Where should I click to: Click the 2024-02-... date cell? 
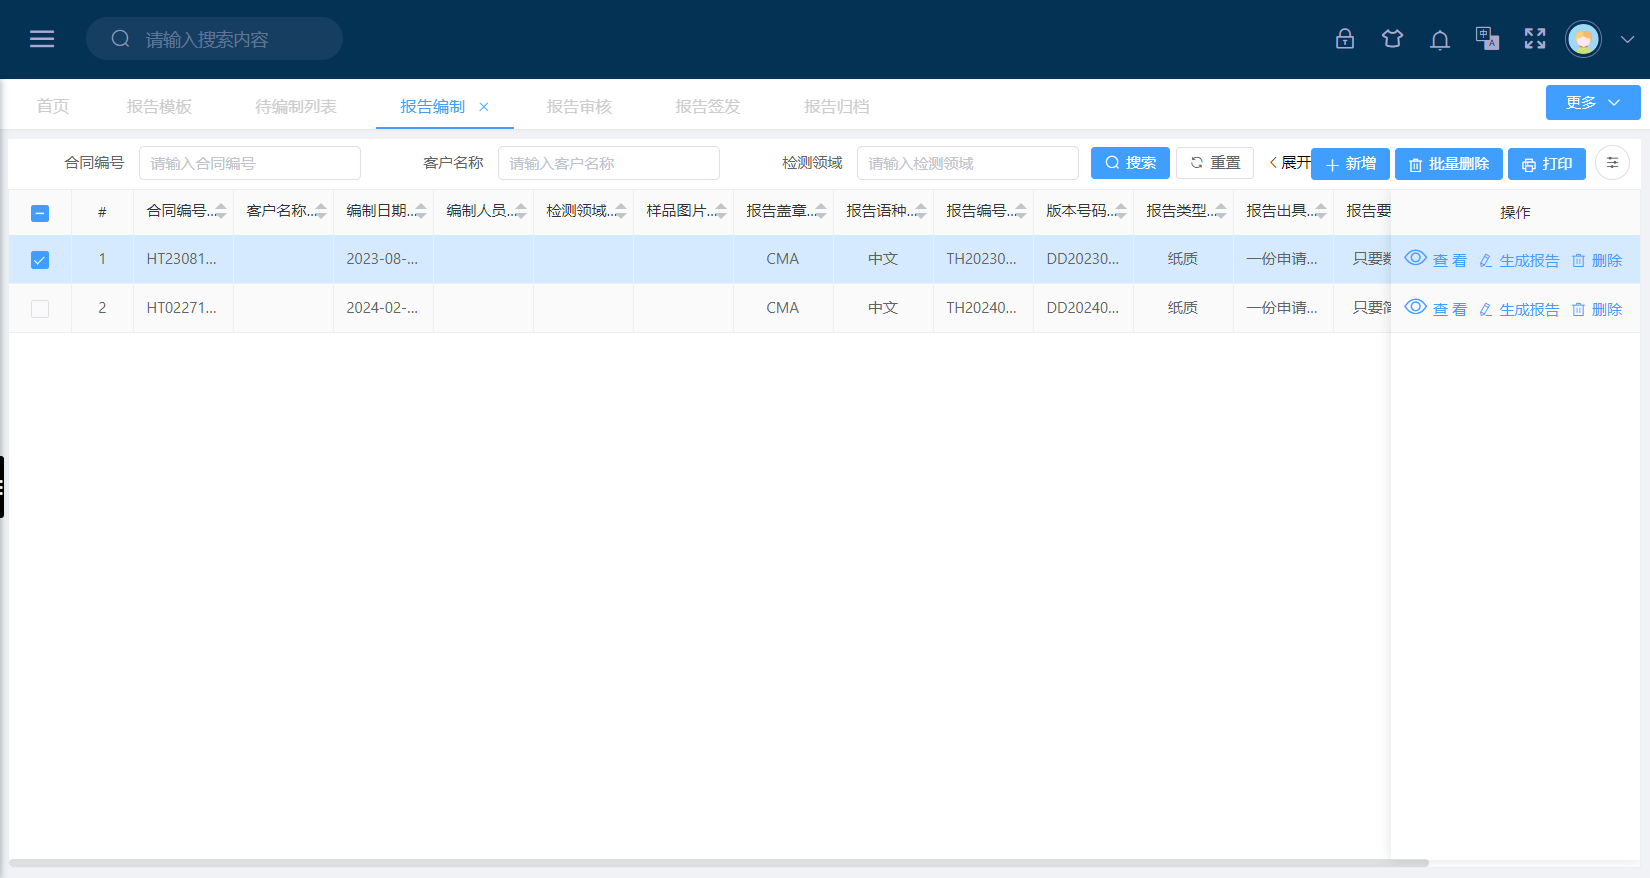coord(383,308)
